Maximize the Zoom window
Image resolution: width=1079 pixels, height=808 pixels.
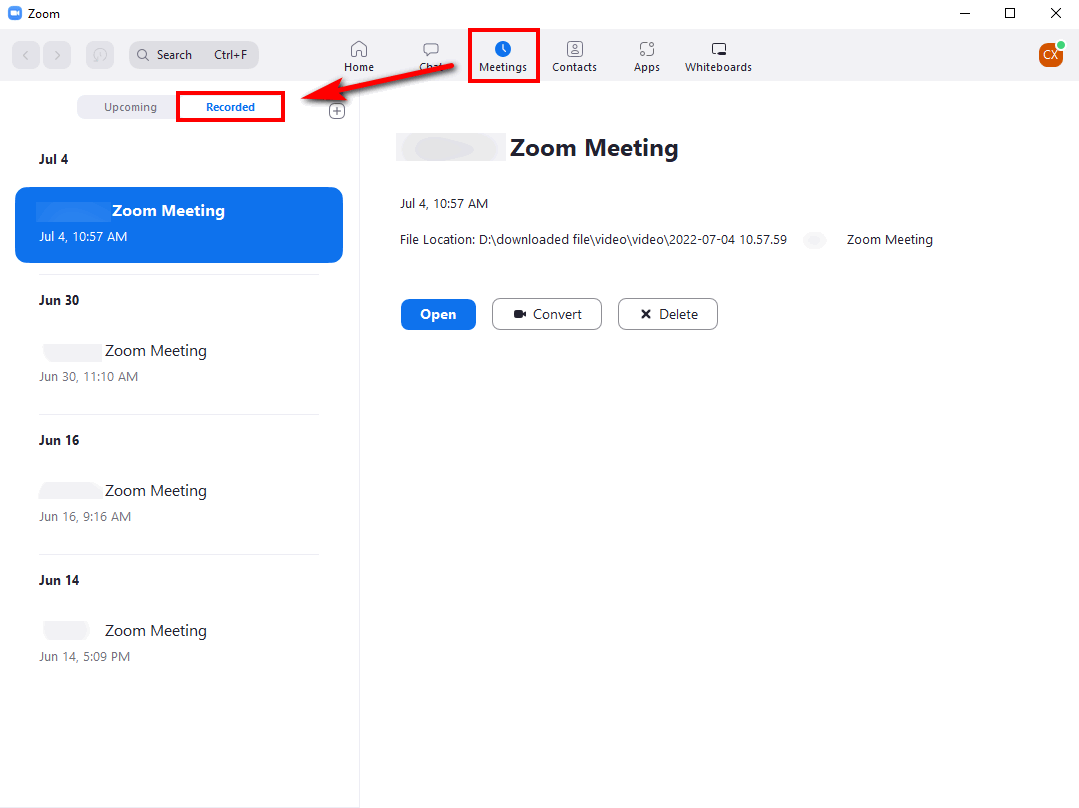pyautogui.click(x=1009, y=13)
